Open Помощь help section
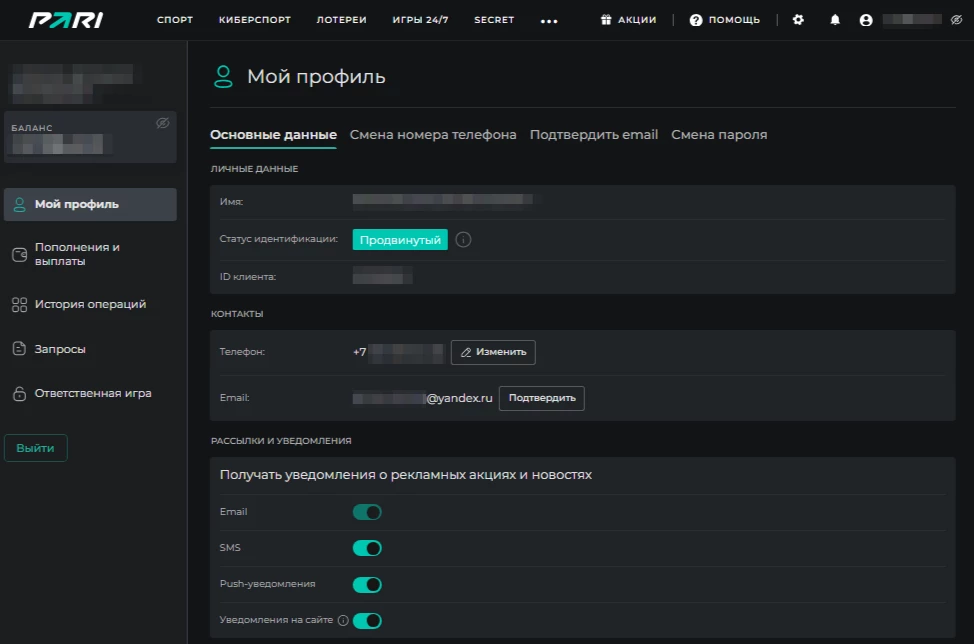974x644 pixels. click(x=725, y=20)
